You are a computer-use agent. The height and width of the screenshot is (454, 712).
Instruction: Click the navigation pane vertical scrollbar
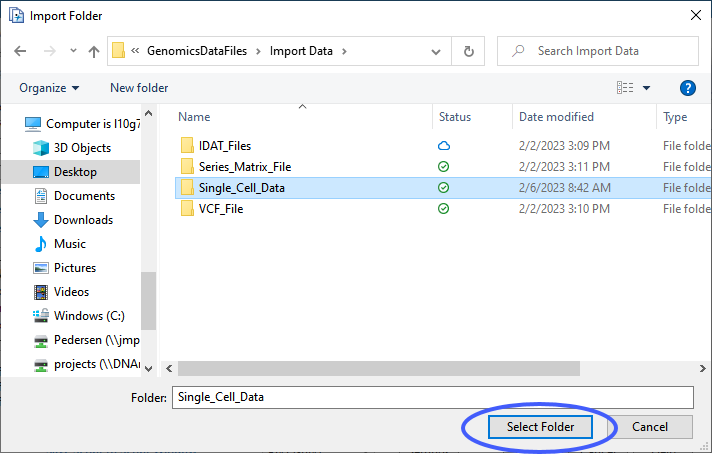pos(148,300)
